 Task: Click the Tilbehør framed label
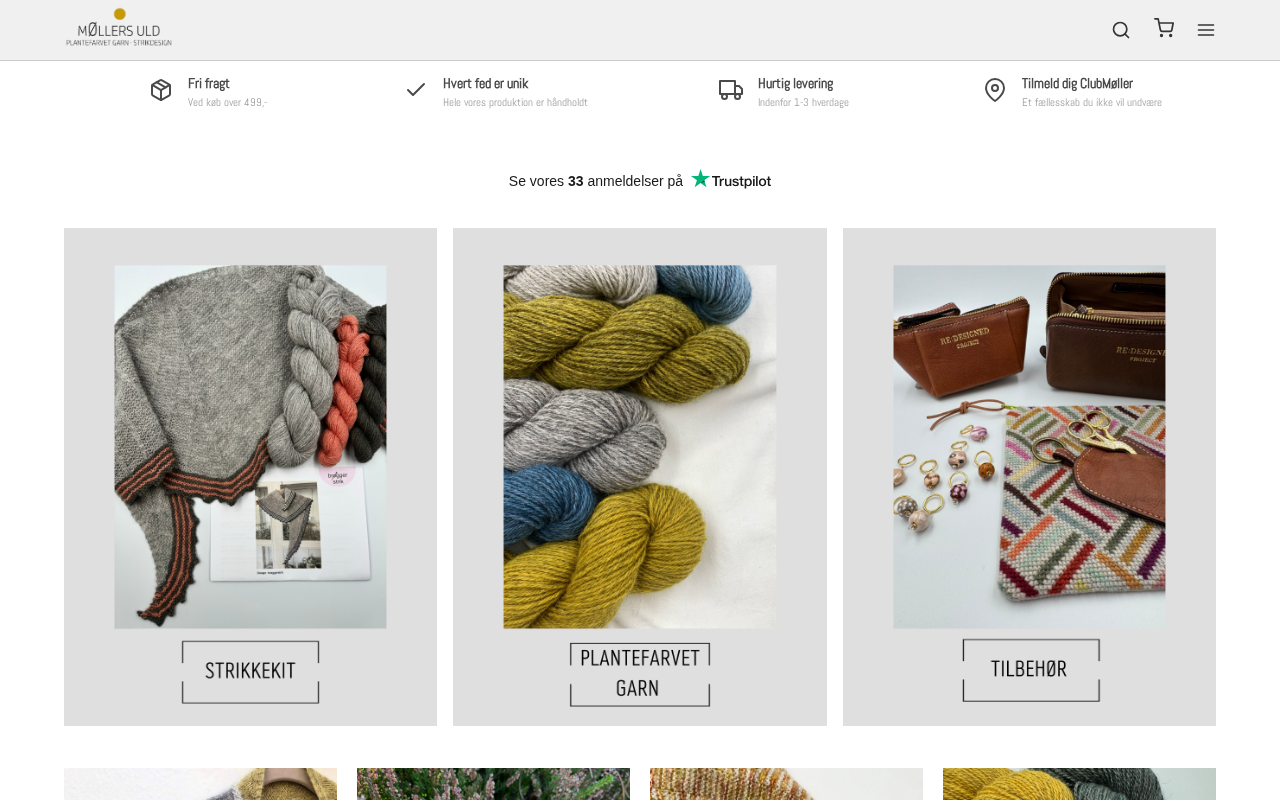click(x=1030, y=670)
